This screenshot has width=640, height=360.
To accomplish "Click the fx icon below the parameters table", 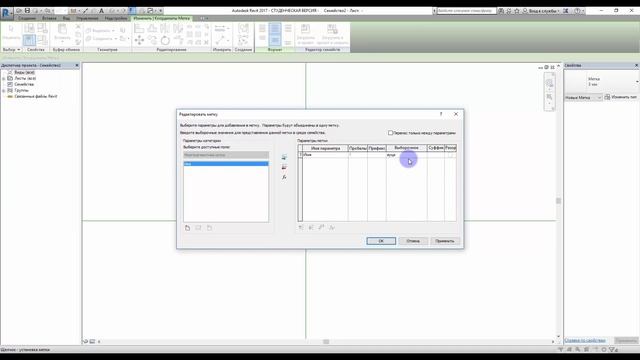I will 331,227.
